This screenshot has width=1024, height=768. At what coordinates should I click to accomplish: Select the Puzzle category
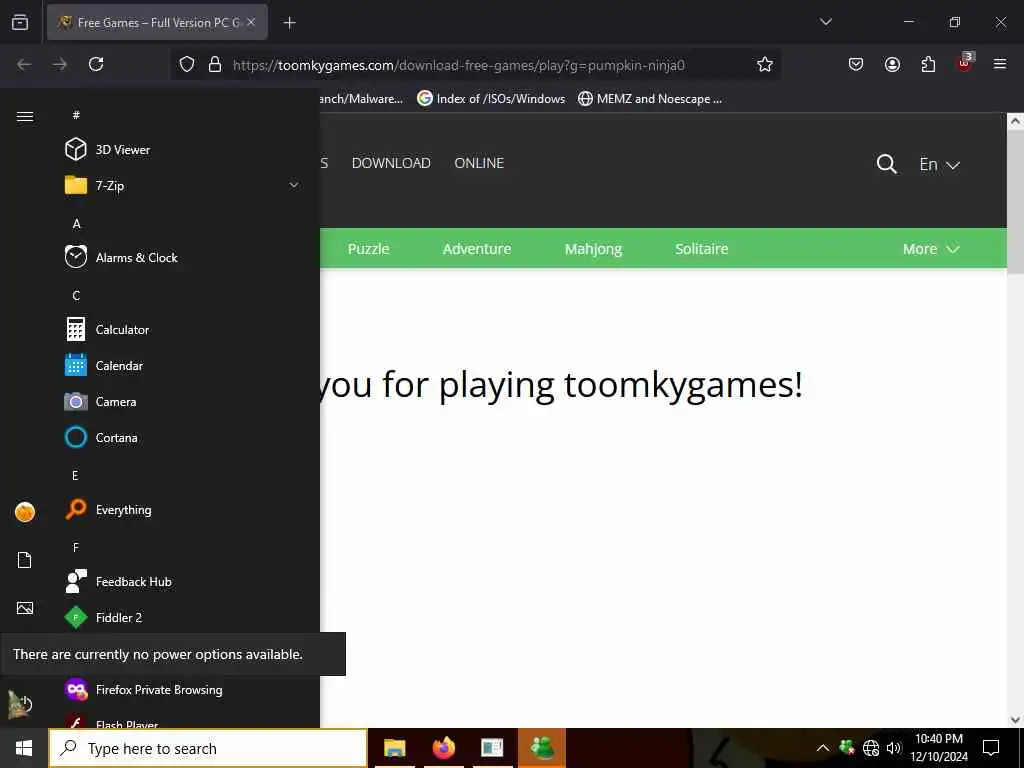(x=368, y=249)
